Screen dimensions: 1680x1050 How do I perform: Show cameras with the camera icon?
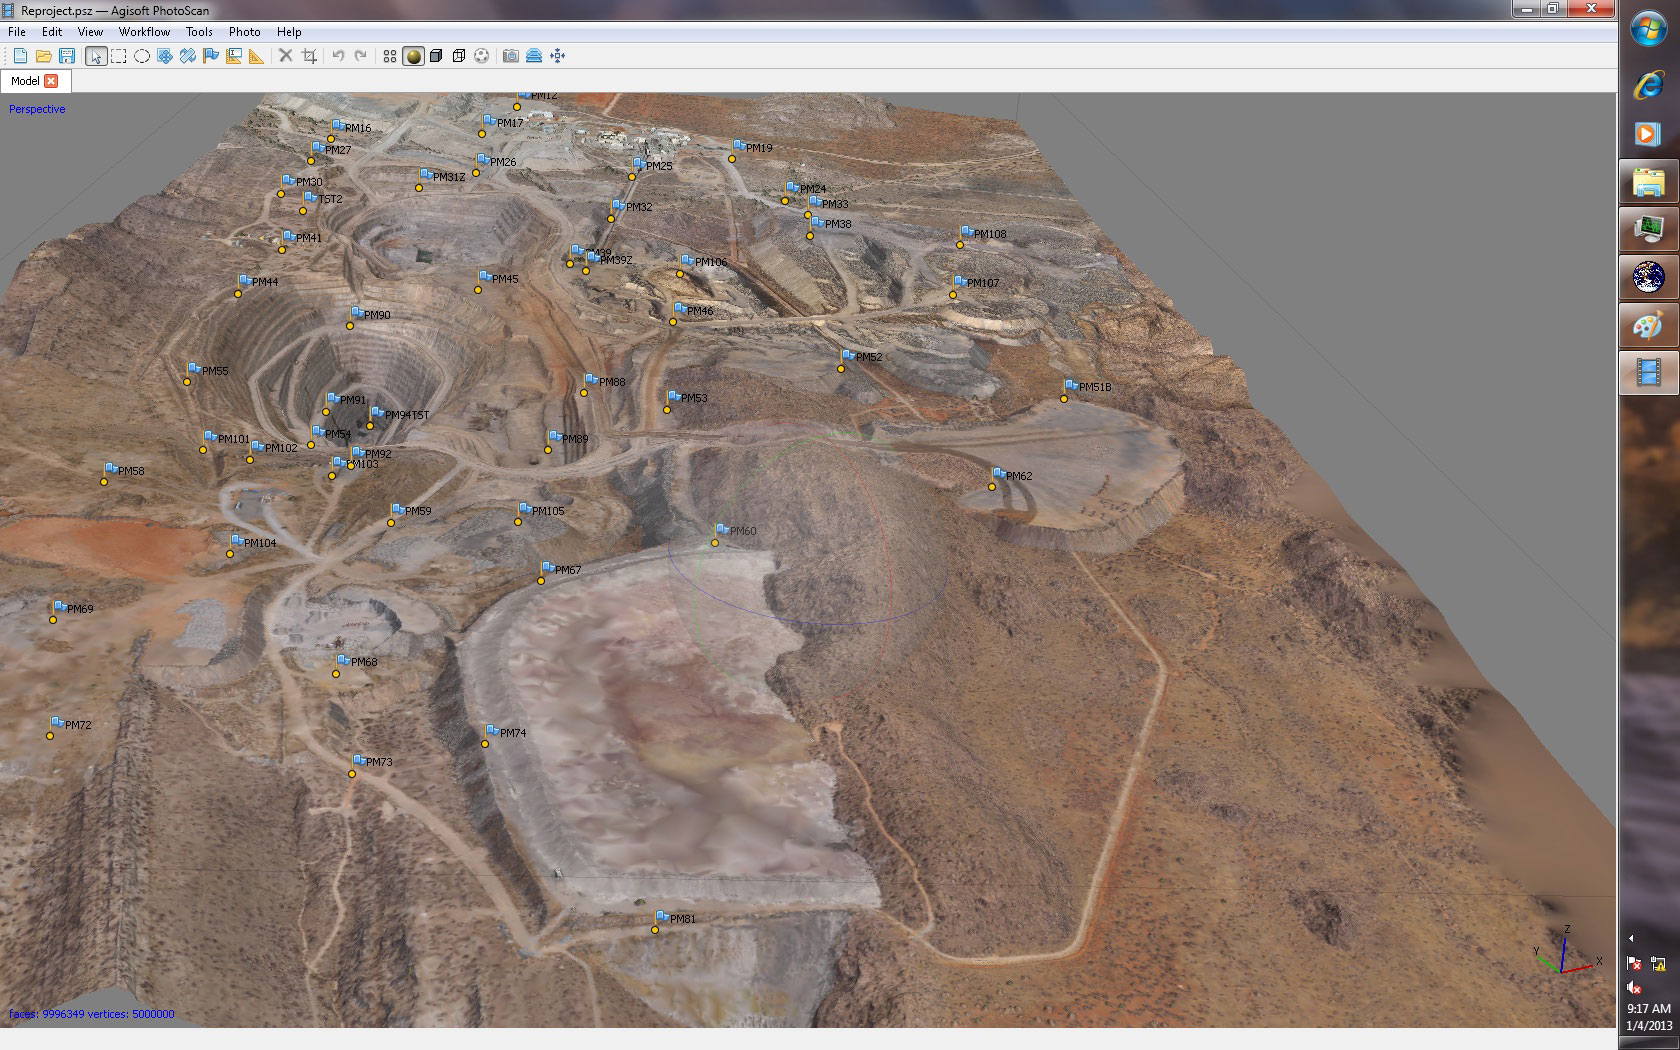(511, 56)
